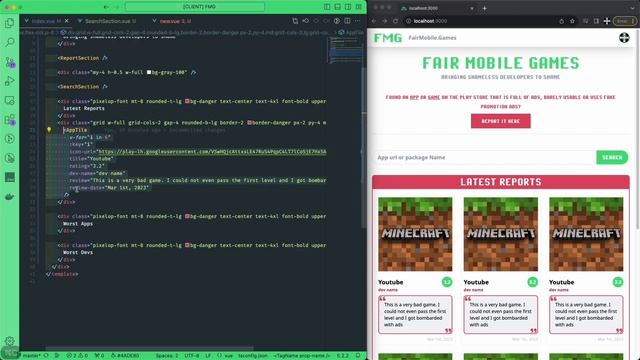The image size is (640, 360).
Task: Open middle Minecraft report thumbnail
Action: pos(500,234)
